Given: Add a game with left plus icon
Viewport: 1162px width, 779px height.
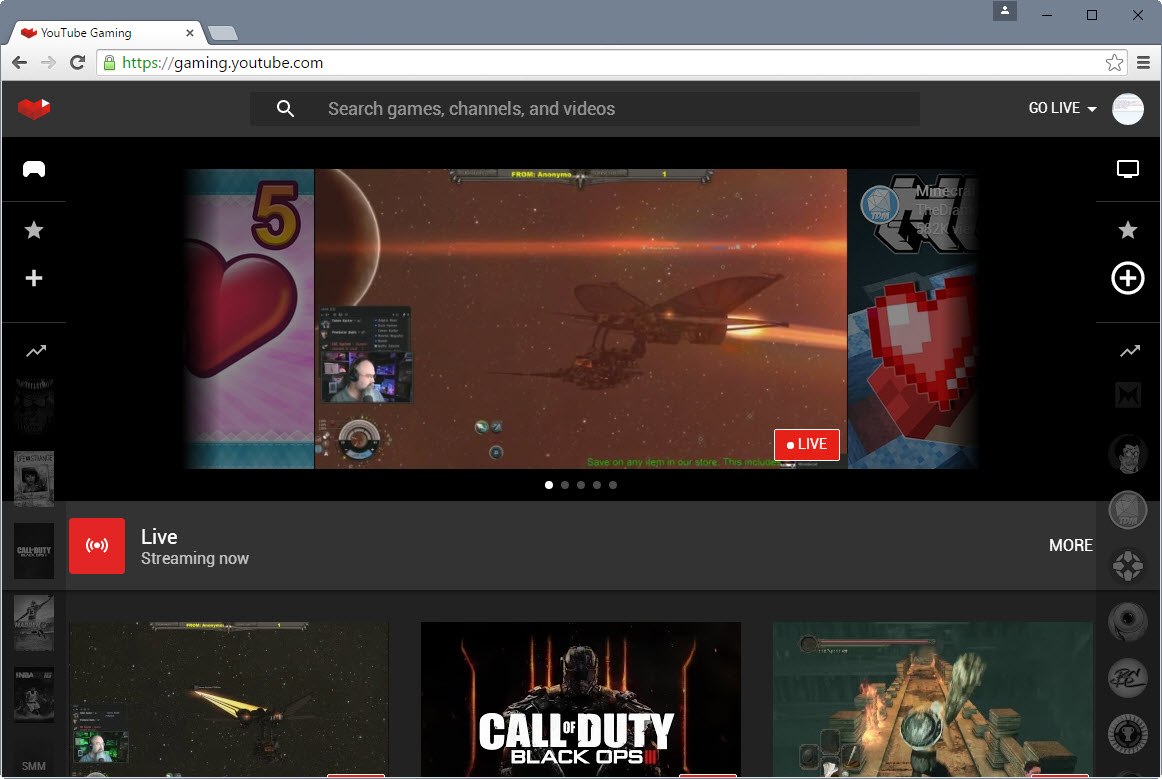Looking at the screenshot, I should click(x=34, y=278).
